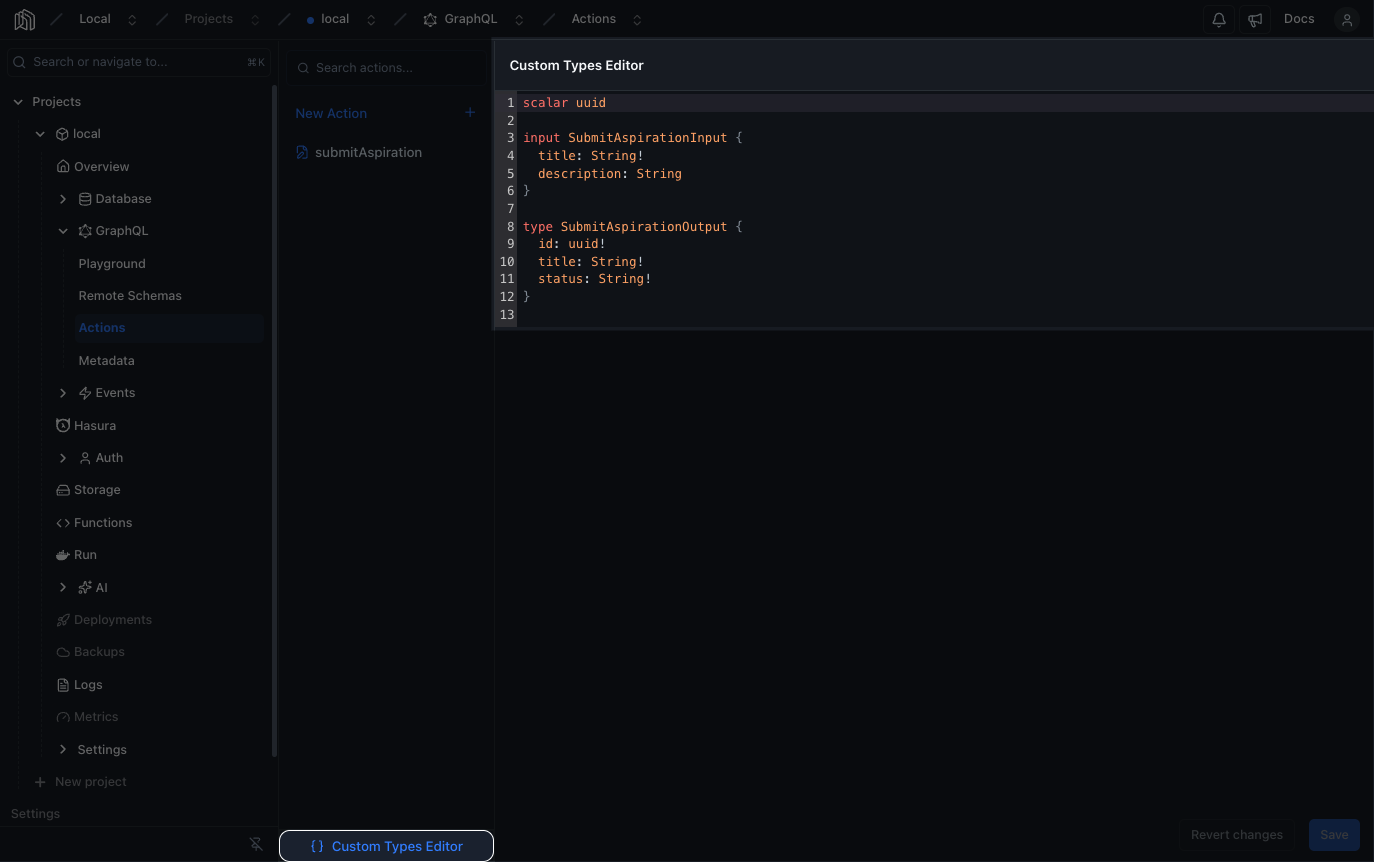Click 'input SubmitAspirationInput {' line in editor
This screenshot has height=862, width=1374.
[x=633, y=138]
